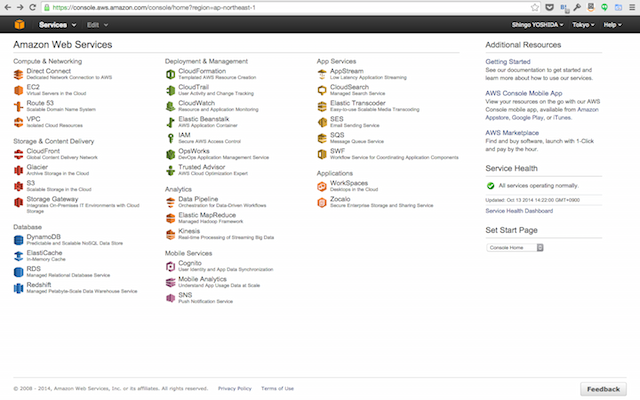Open the Edit dropdown in navbar
Image resolution: width=640 pixels, height=400 pixels.
tap(97, 25)
